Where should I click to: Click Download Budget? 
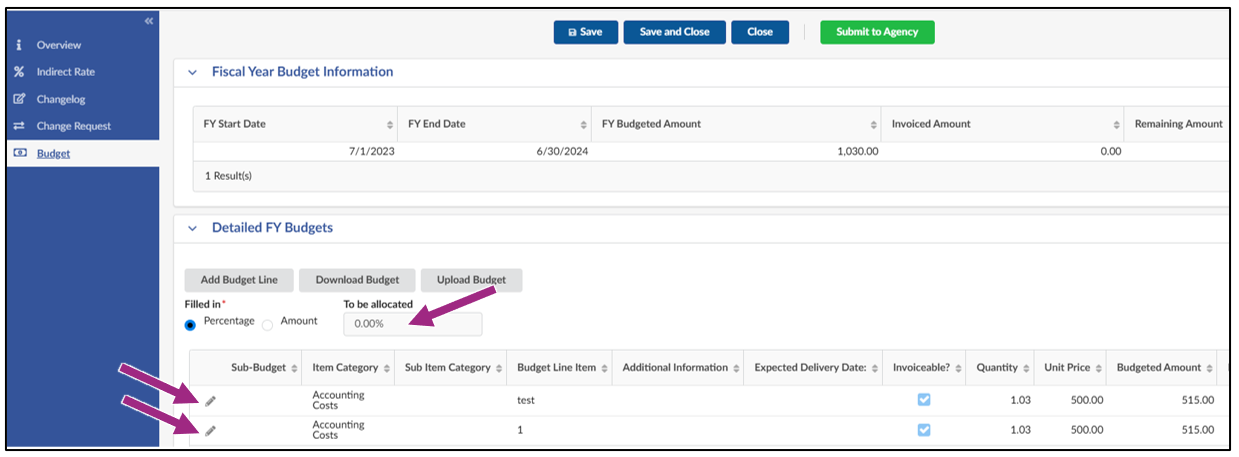(x=357, y=280)
